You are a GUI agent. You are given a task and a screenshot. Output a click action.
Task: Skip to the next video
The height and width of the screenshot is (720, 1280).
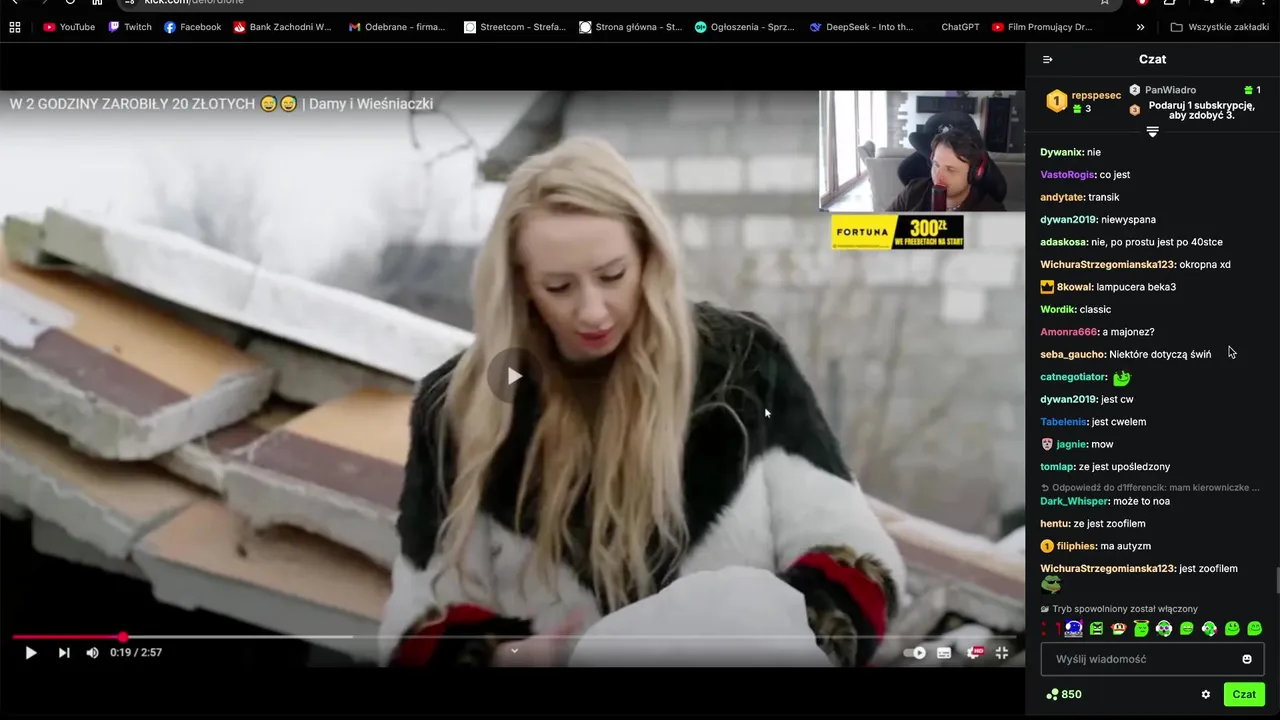pos(64,652)
